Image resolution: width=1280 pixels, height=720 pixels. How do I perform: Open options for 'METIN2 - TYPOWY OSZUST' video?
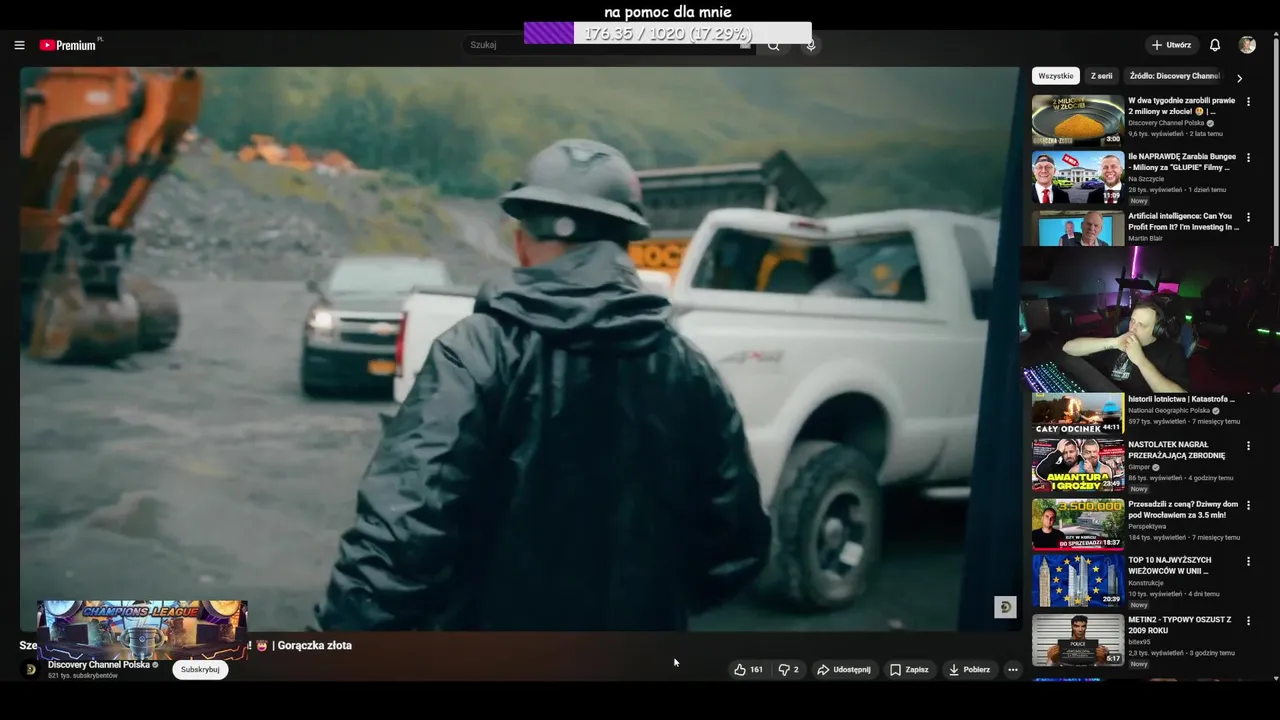1248,621
